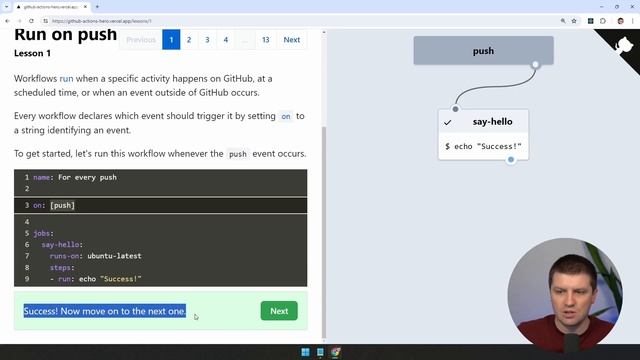Go to lesson page 2
Image resolution: width=640 pixels, height=360 pixels.
pos(189,40)
